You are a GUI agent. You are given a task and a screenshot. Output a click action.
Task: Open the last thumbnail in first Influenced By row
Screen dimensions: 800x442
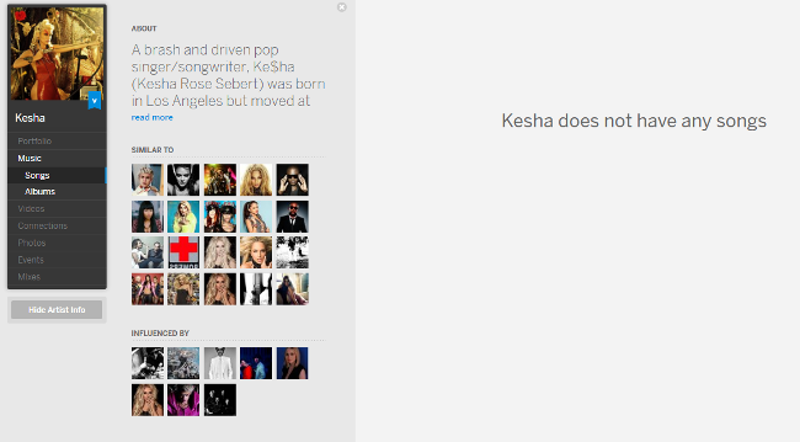(292, 363)
